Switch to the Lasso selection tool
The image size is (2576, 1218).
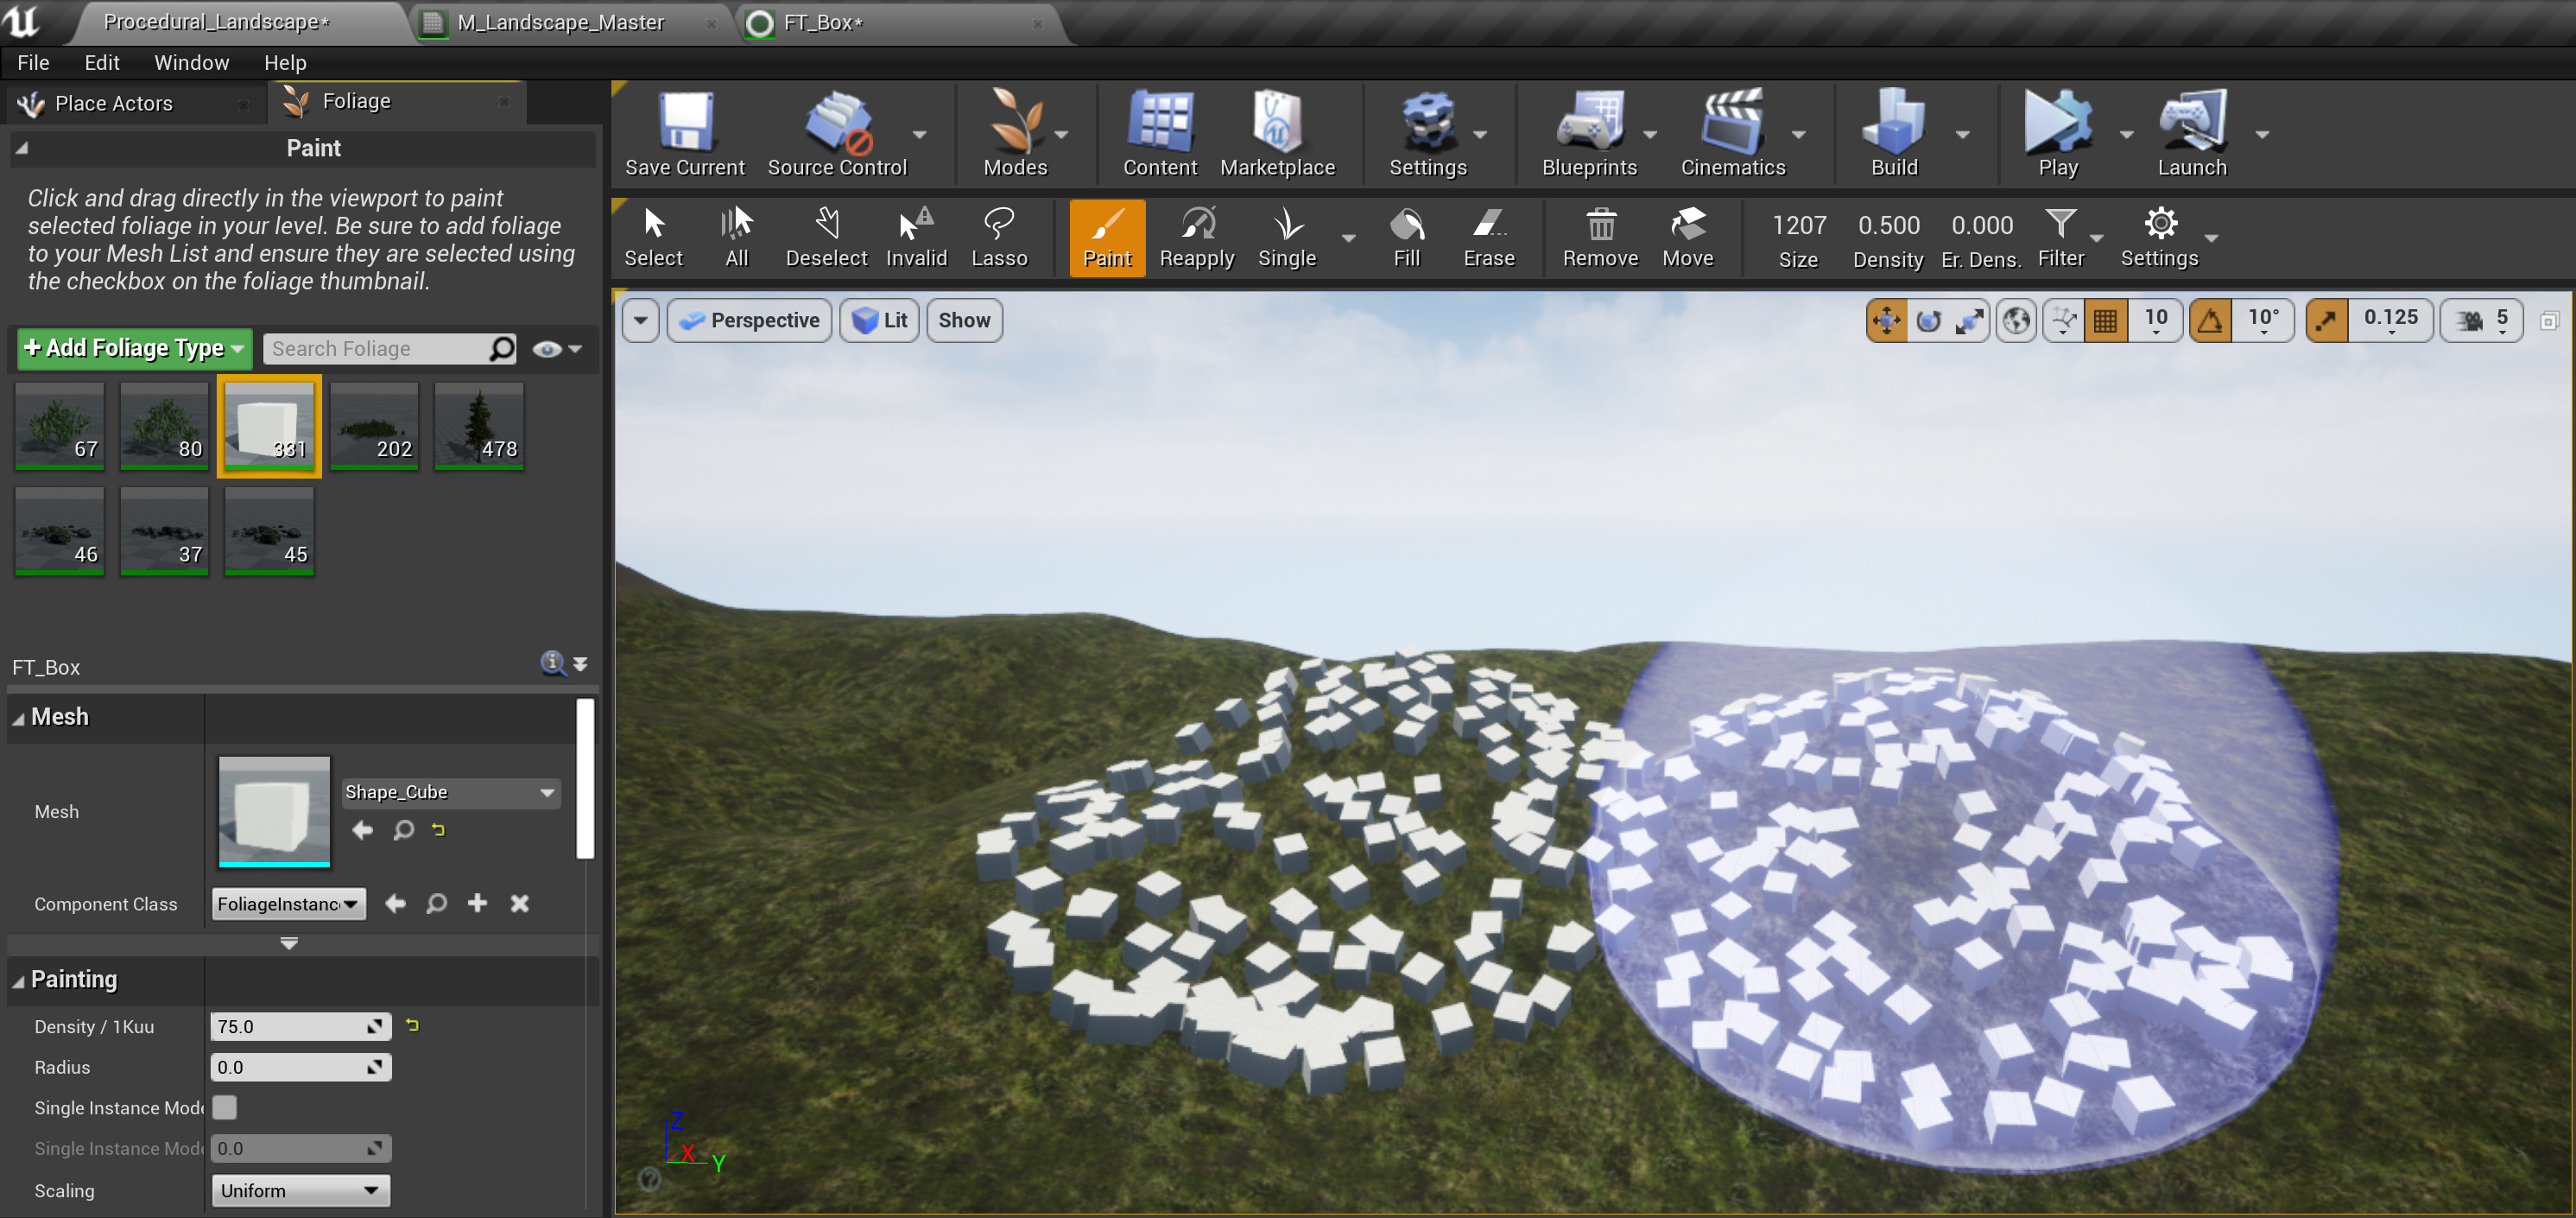click(x=999, y=237)
